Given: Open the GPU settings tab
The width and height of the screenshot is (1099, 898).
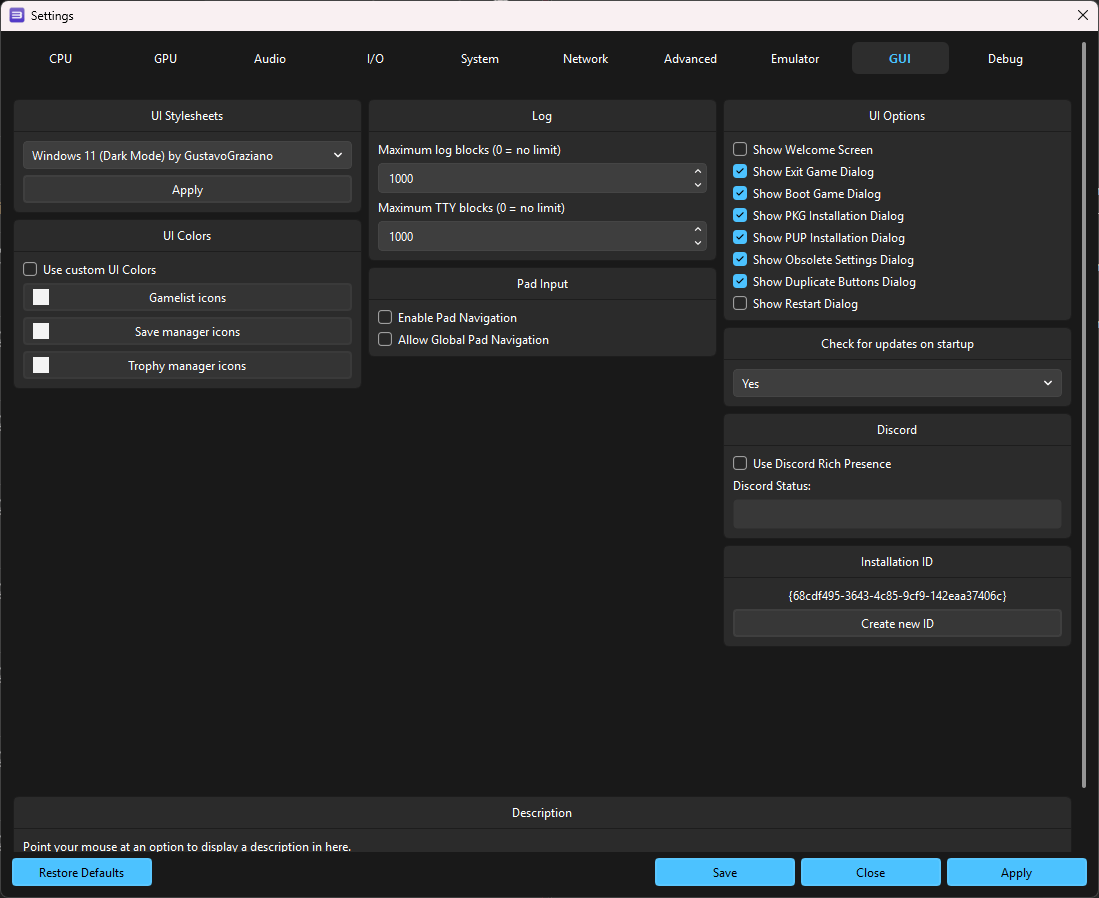Looking at the screenshot, I should 165,59.
